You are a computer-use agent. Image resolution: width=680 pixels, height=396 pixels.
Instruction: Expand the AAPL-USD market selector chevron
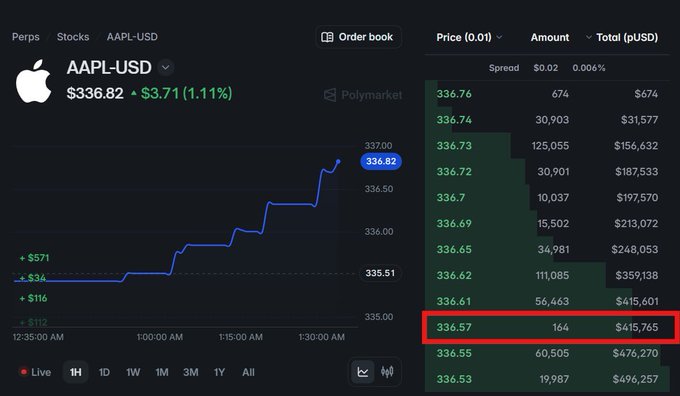165,67
